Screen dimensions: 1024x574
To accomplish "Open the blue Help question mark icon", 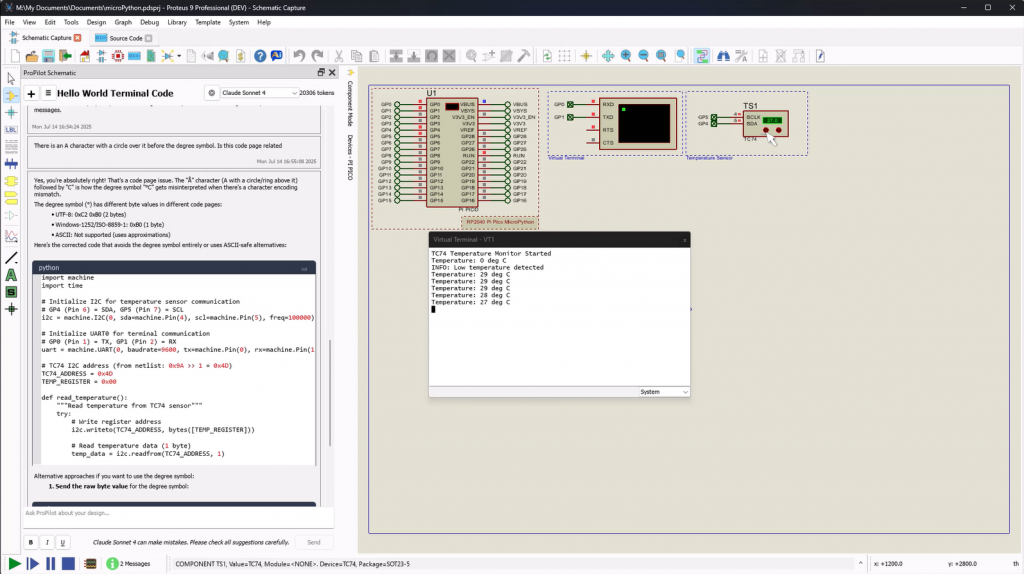I will [x=260, y=56].
